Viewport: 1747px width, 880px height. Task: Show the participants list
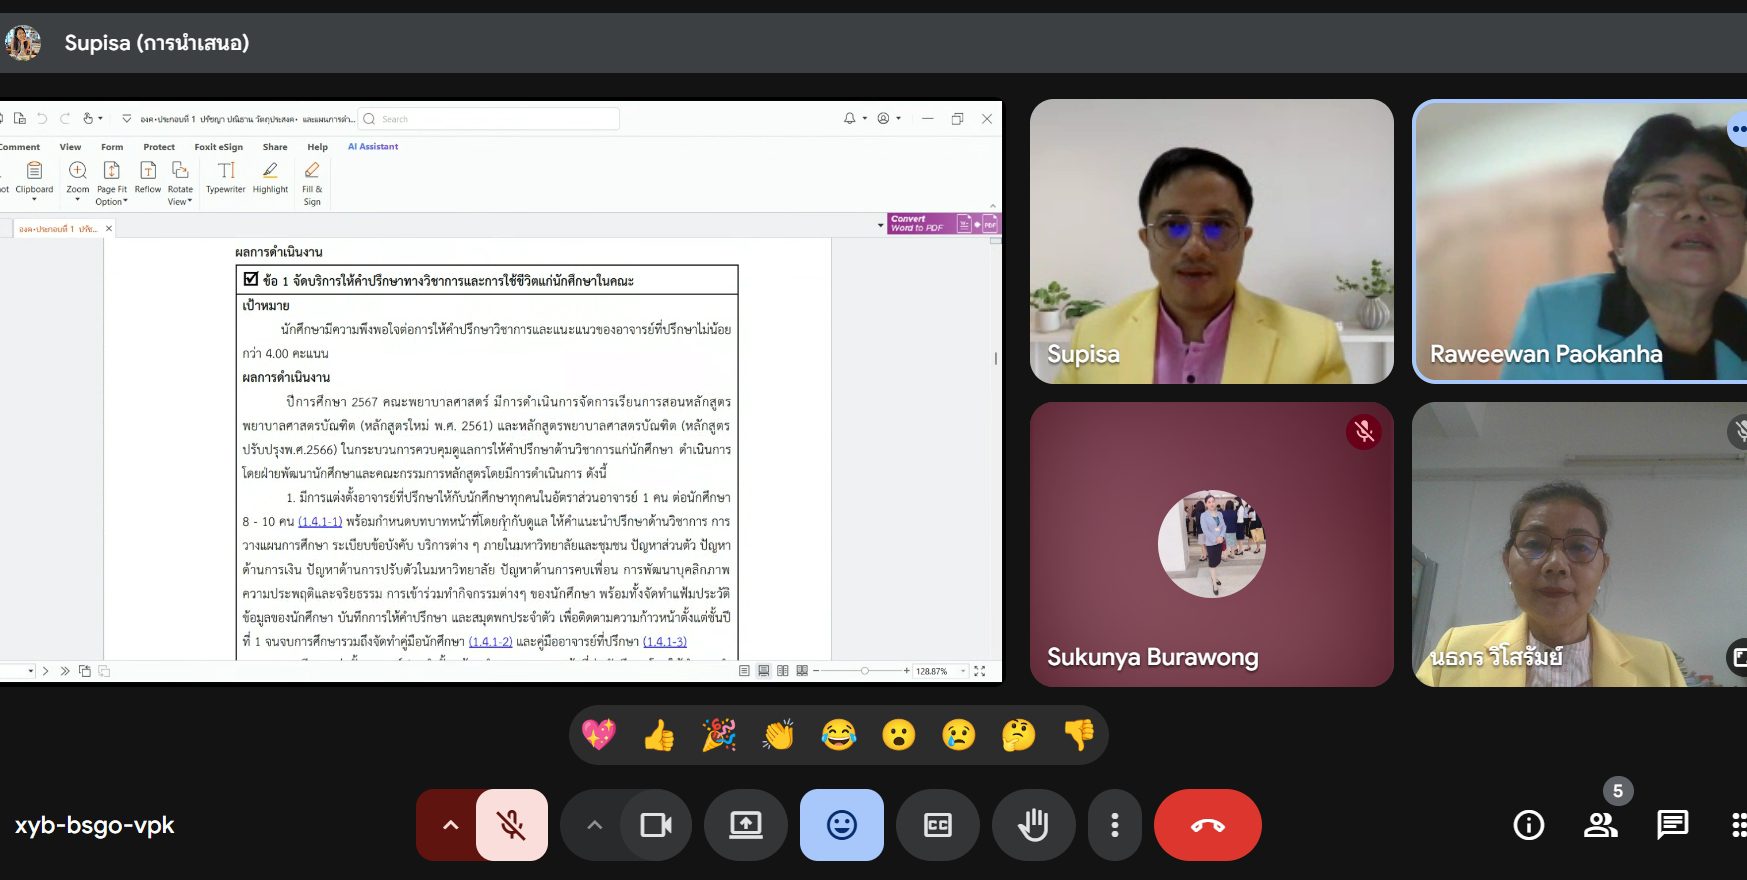1601,825
